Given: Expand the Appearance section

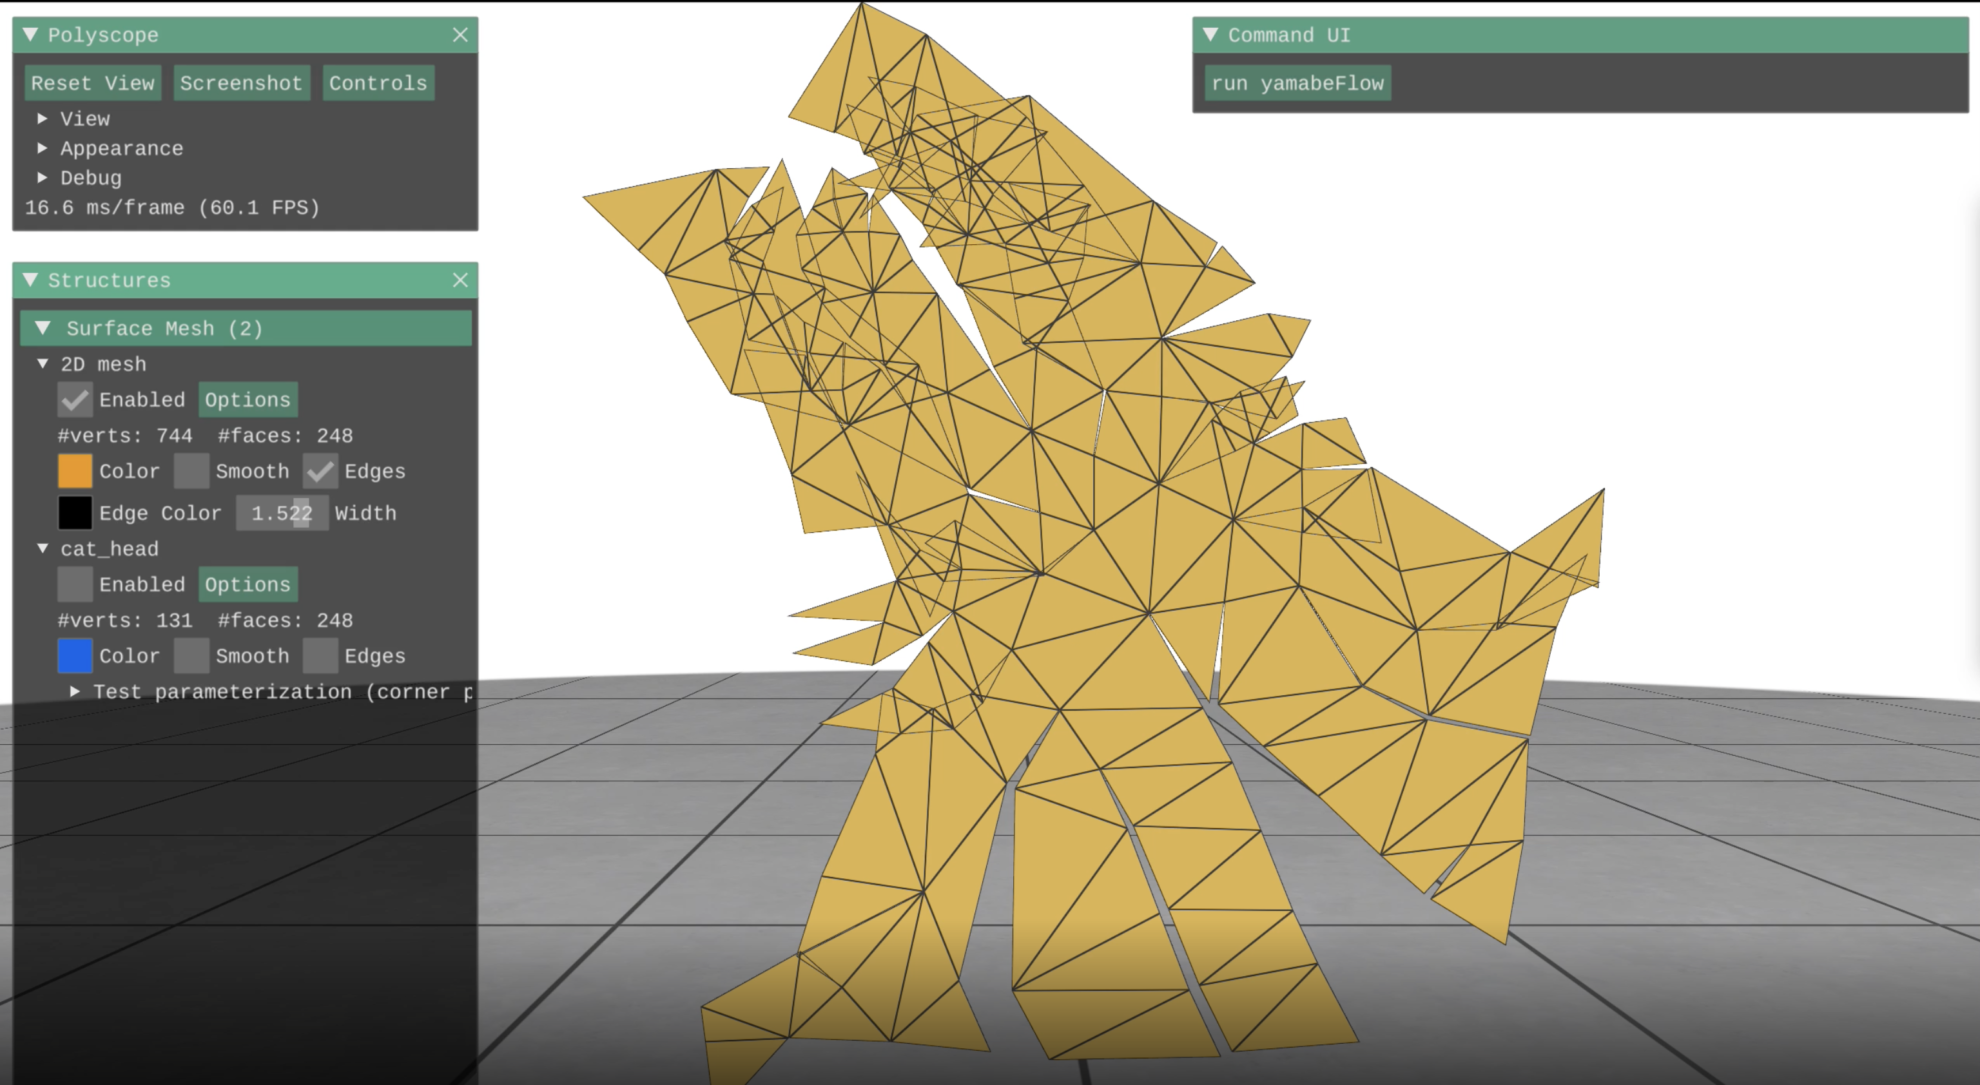Looking at the screenshot, I should click(x=121, y=148).
